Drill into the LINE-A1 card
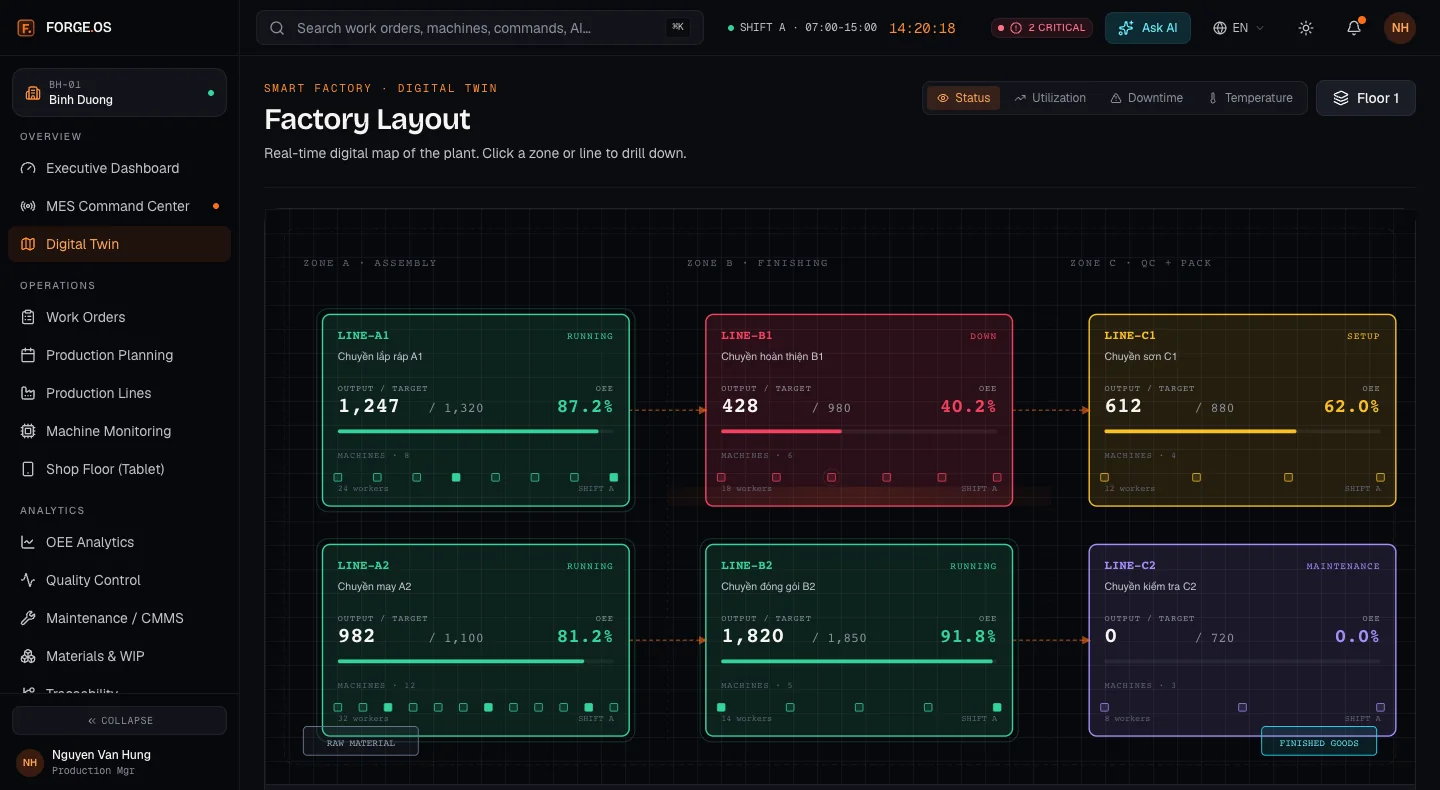Screen dimensions: 1440x790 click(476, 410)
